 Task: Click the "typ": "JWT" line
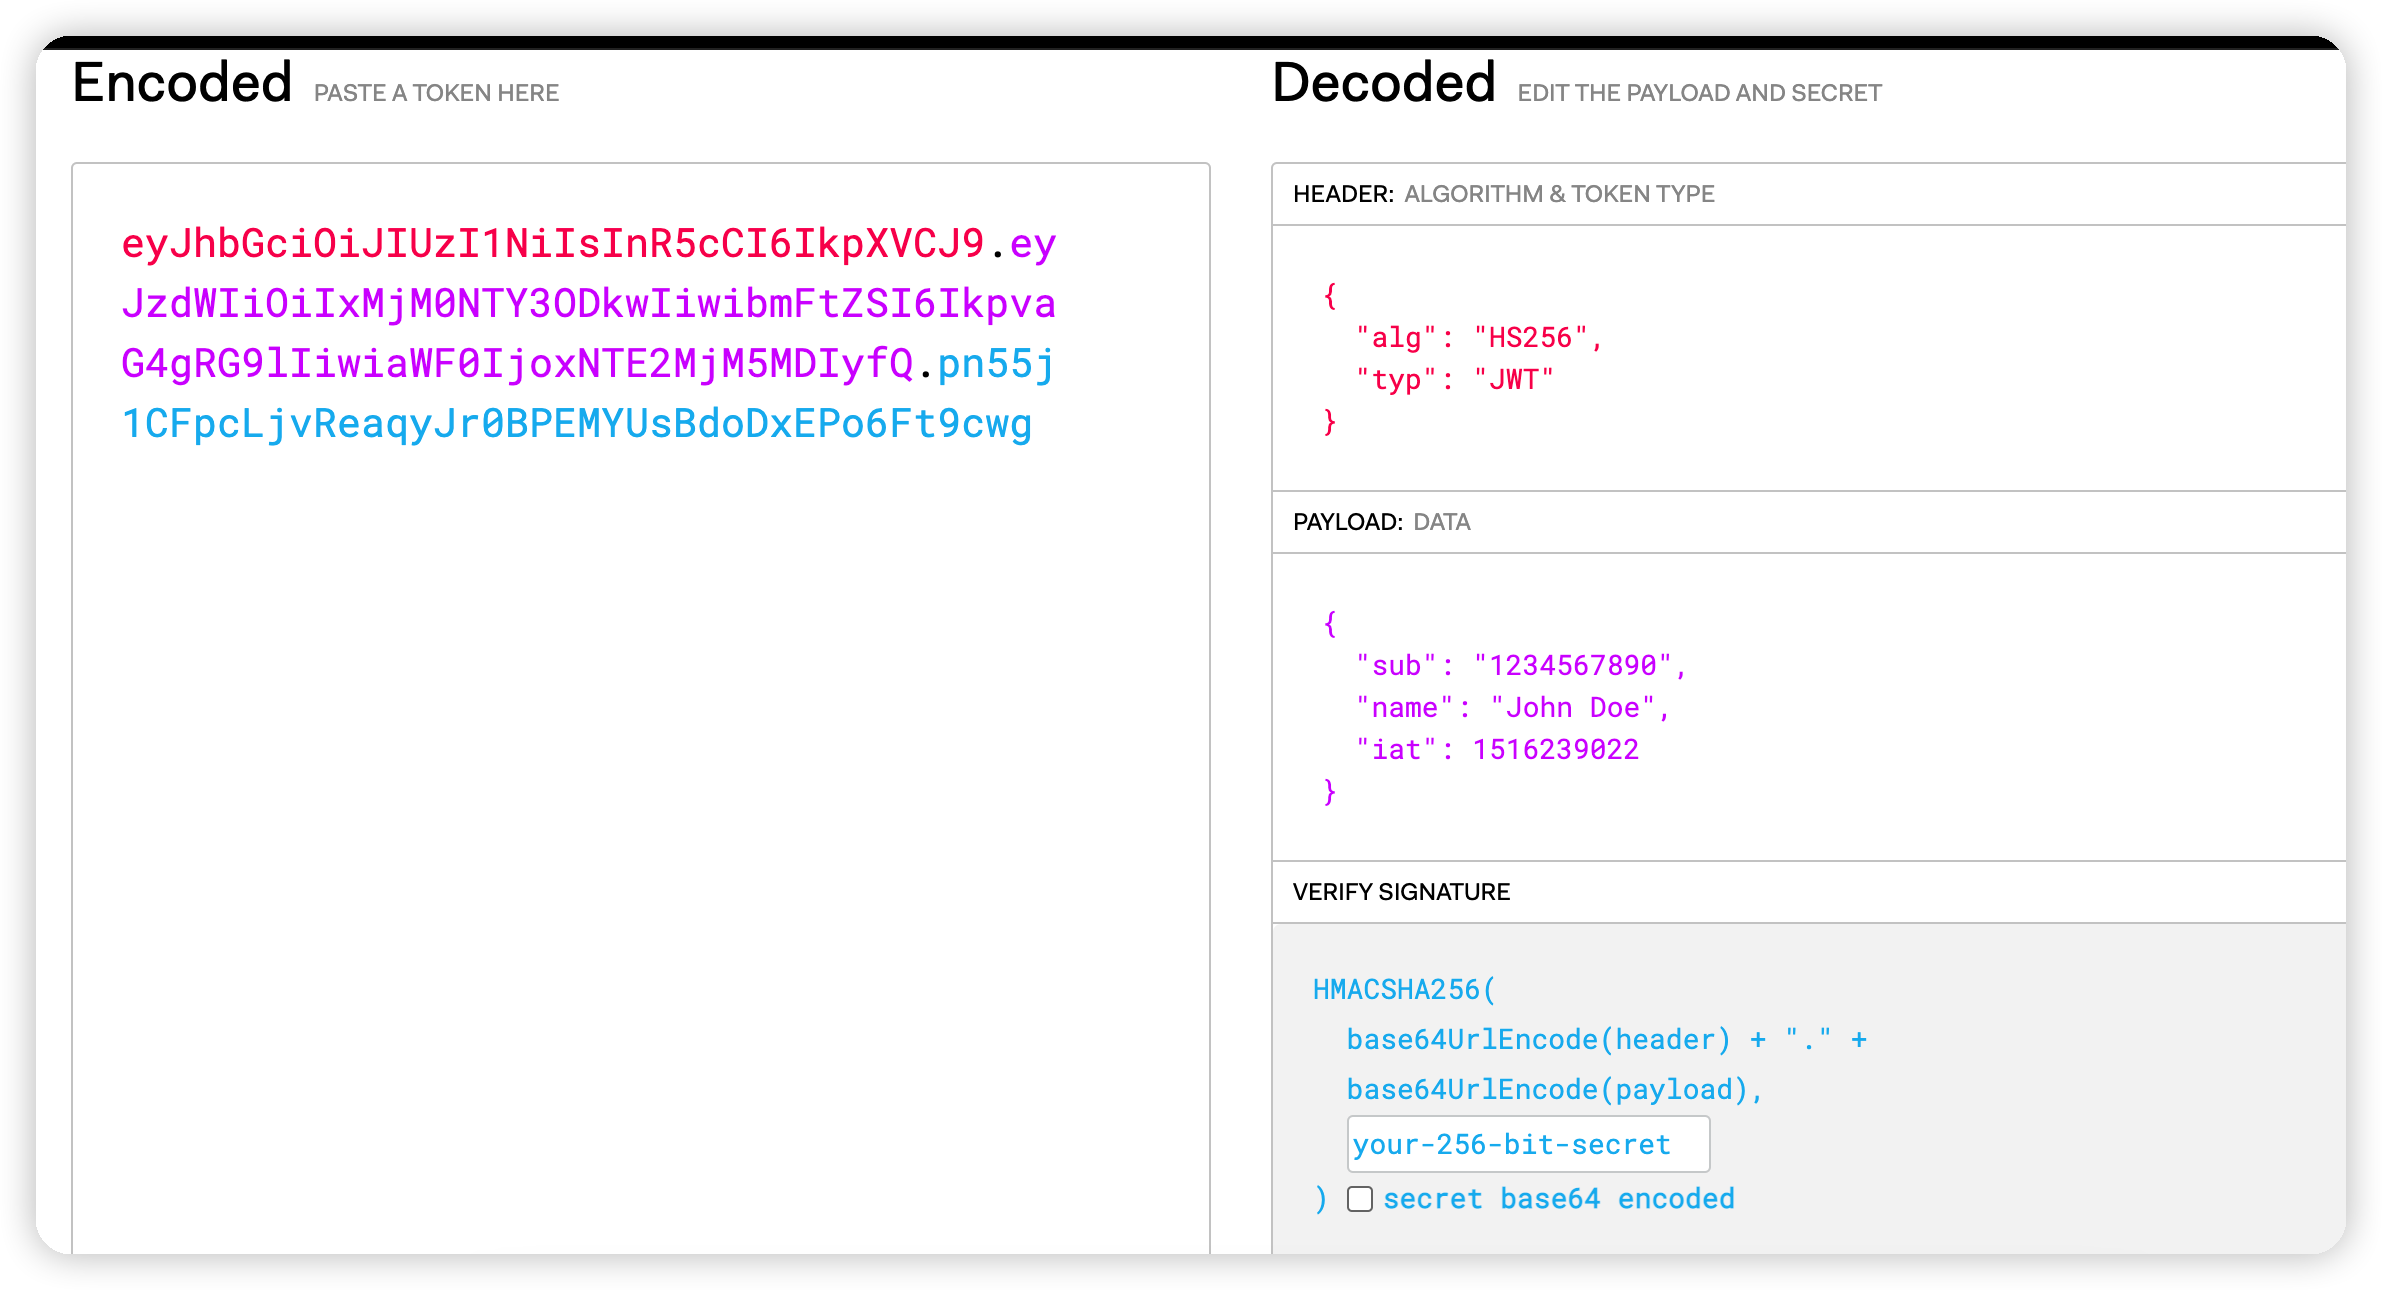[x=1454, y=380]
